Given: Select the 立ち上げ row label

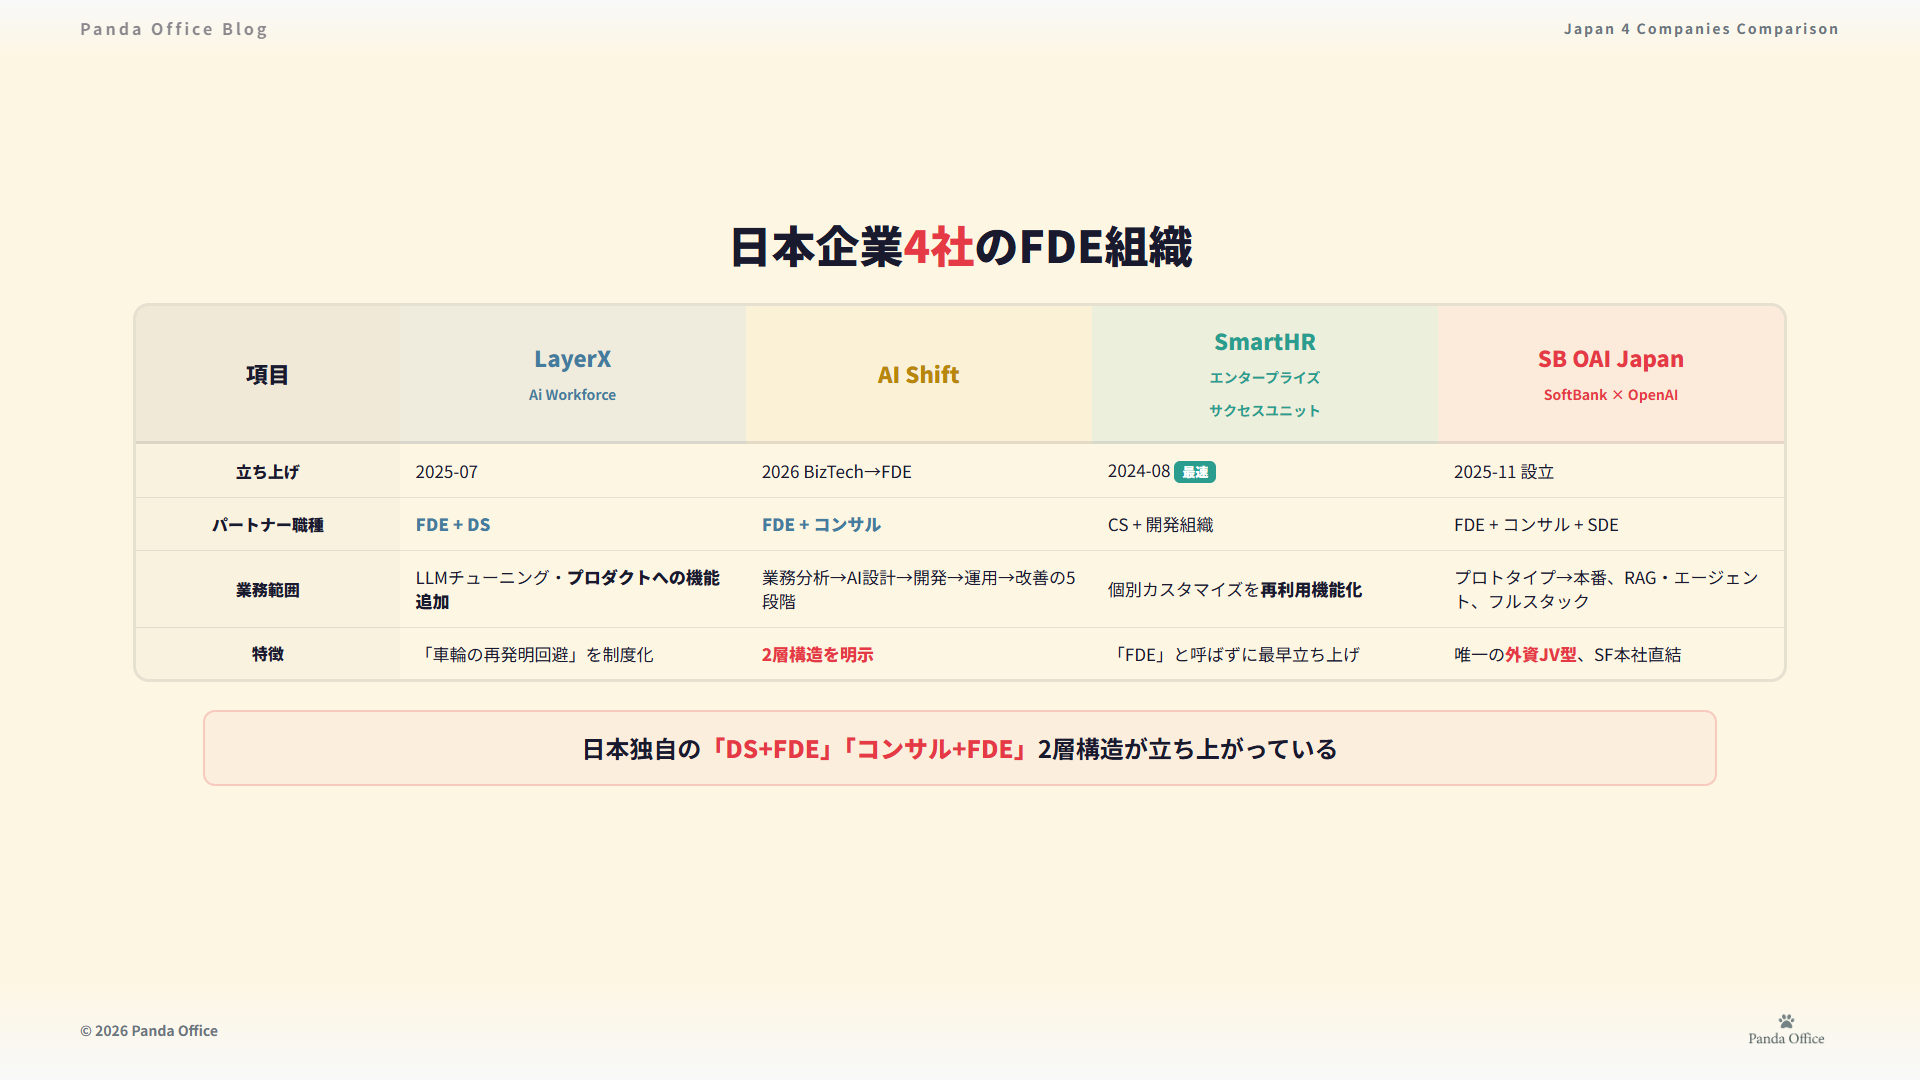Looking at the screenshot, I should coord(267,472).
